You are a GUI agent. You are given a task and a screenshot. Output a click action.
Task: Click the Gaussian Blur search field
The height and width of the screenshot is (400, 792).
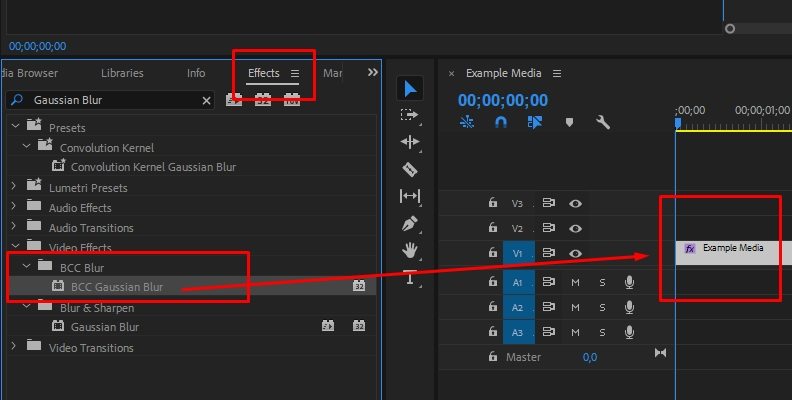[x=110, y=100]
